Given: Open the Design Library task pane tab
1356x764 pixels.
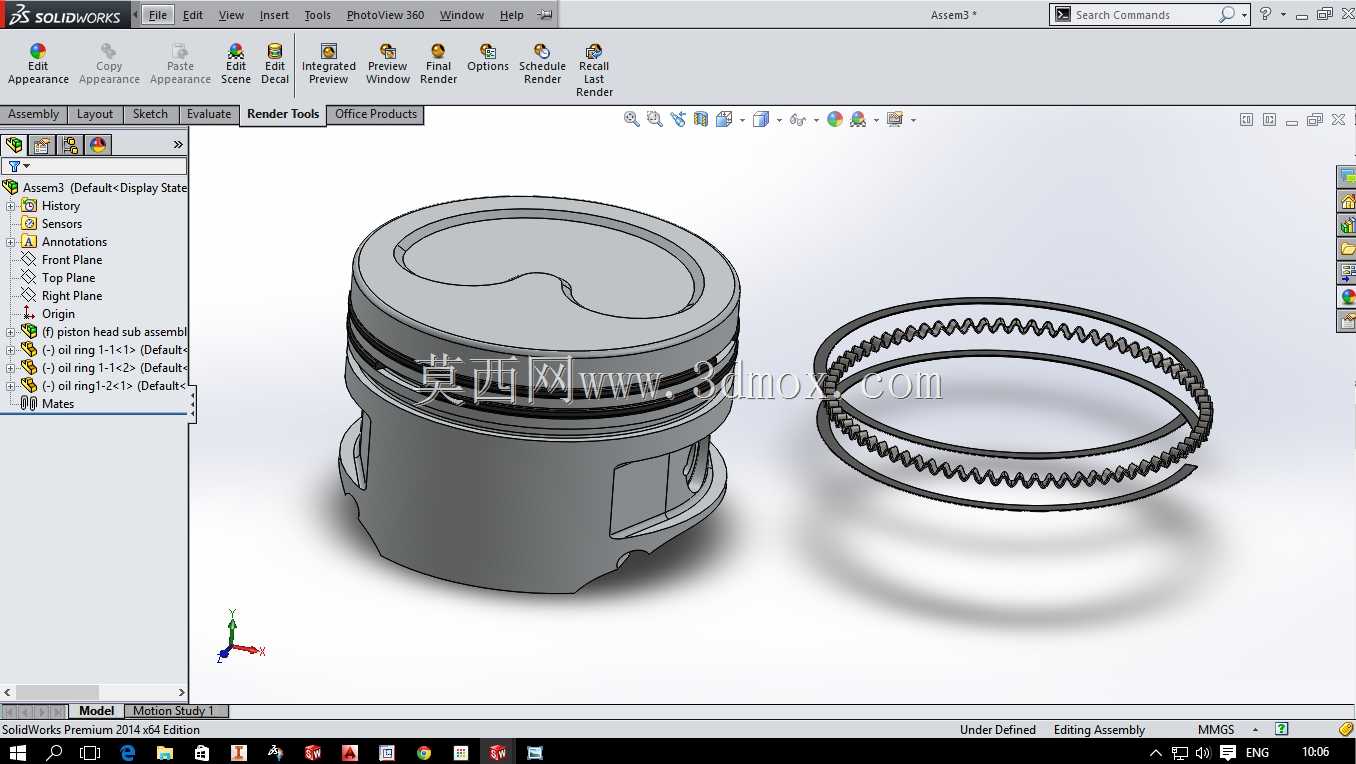Looking at the screenshot, I should (1347, 225).
